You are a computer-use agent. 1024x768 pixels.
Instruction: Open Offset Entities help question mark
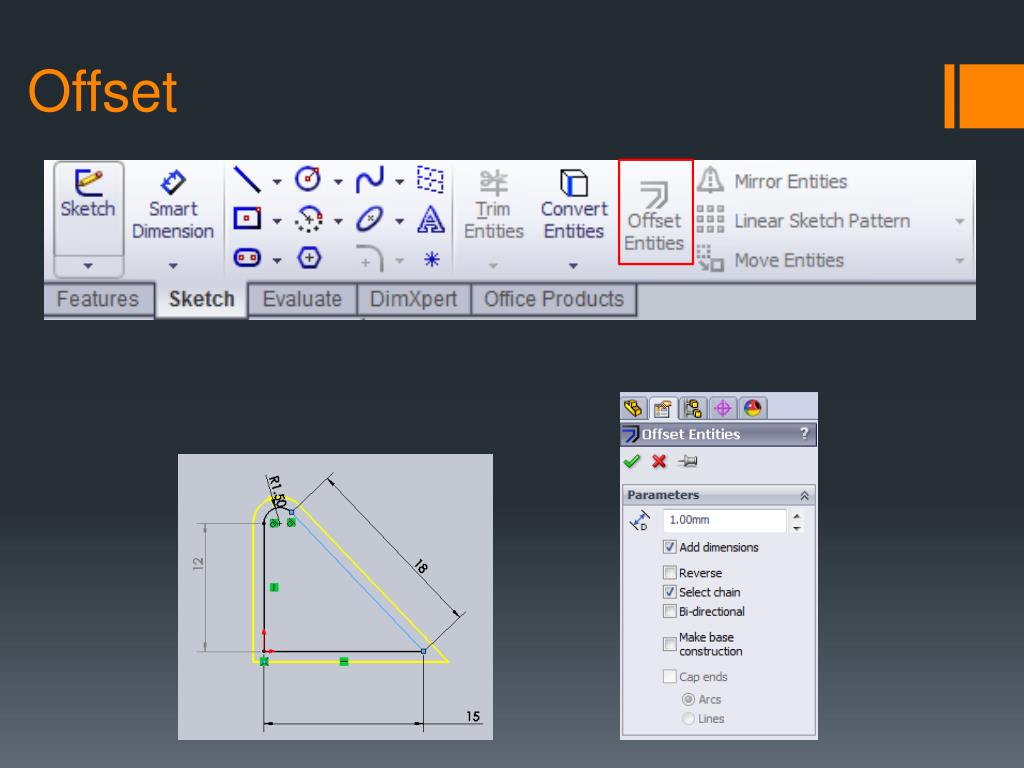(x=805, y=433)
